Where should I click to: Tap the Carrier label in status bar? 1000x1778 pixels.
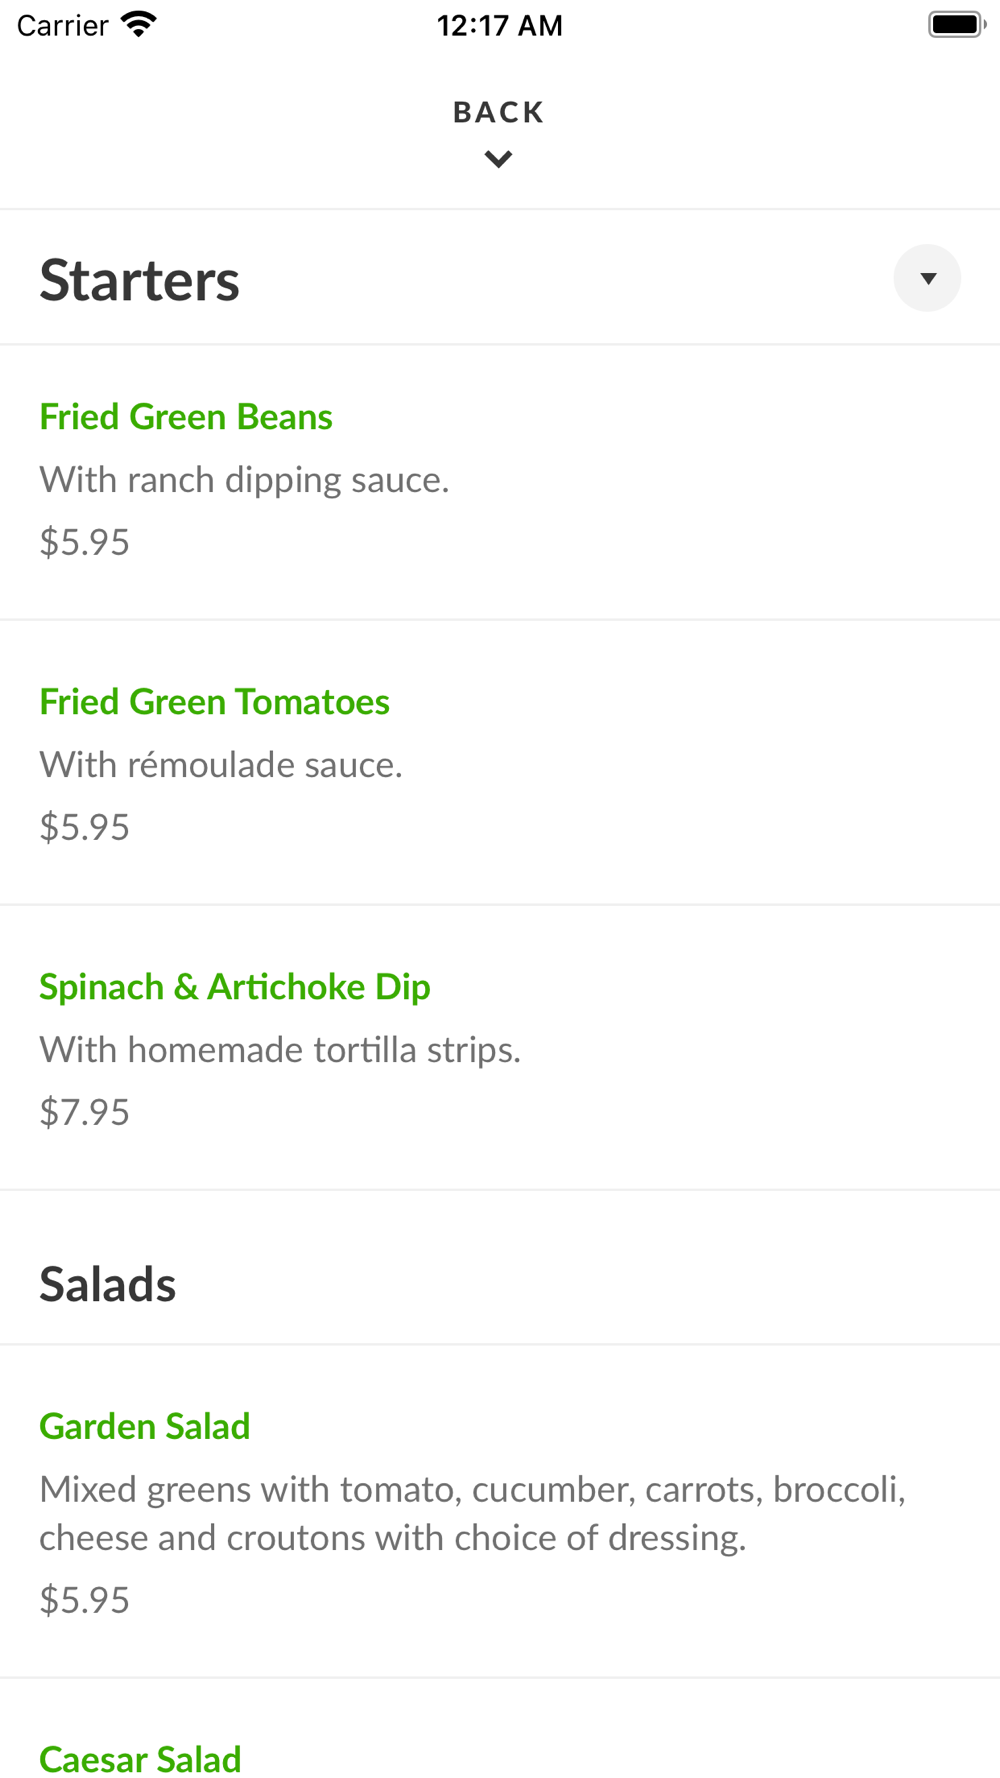click(x=62, y=25)
